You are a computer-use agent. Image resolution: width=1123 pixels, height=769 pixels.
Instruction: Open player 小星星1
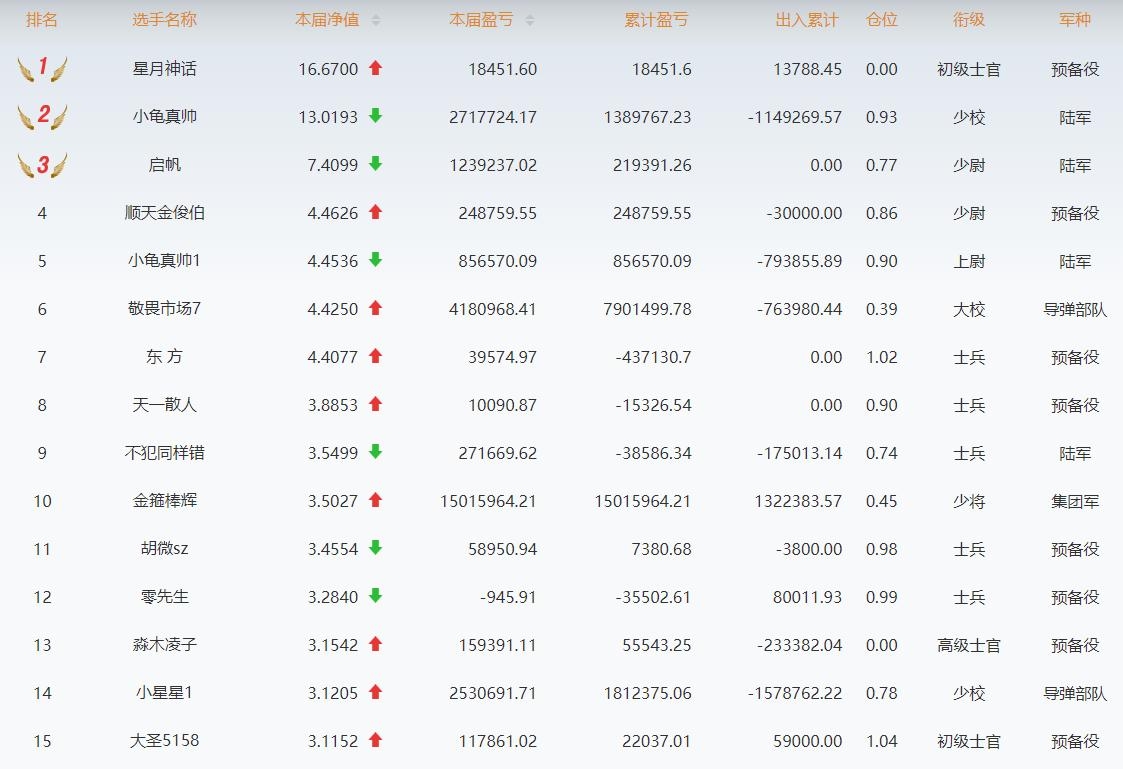164,692
